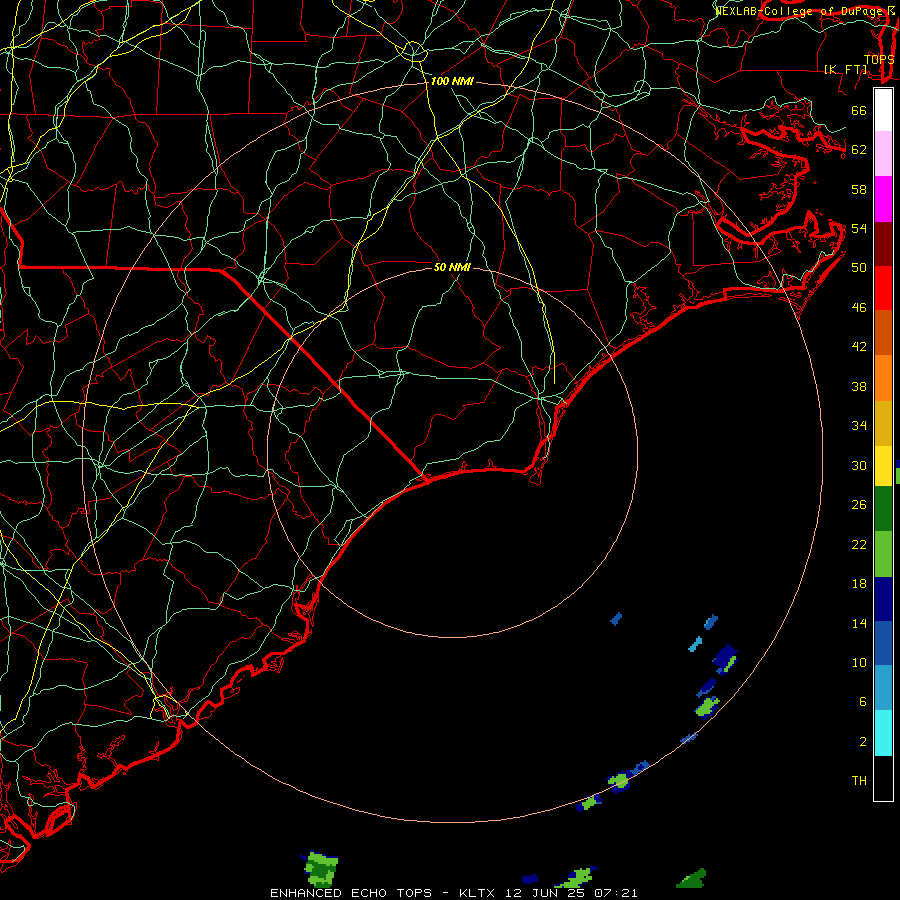Click the '30' legend value
The width and height of the screenshot is (900, 900).
[x=859, y=465]
